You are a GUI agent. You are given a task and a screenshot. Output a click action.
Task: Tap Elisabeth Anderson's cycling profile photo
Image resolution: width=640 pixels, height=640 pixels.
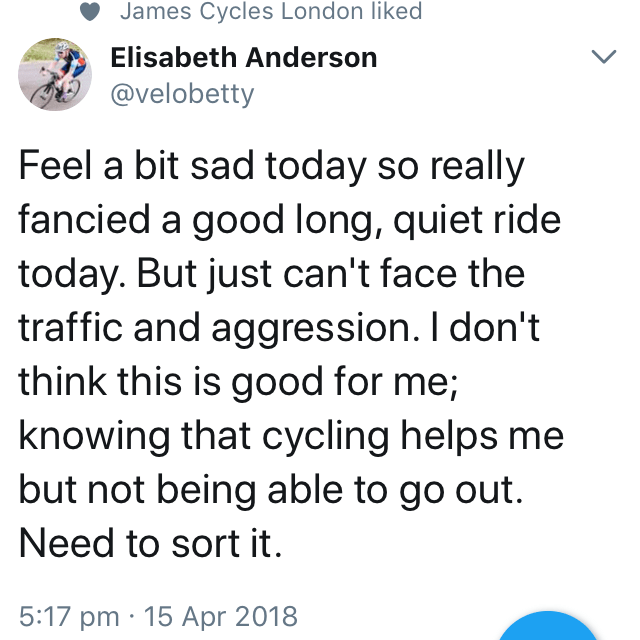tap(54, 75)
